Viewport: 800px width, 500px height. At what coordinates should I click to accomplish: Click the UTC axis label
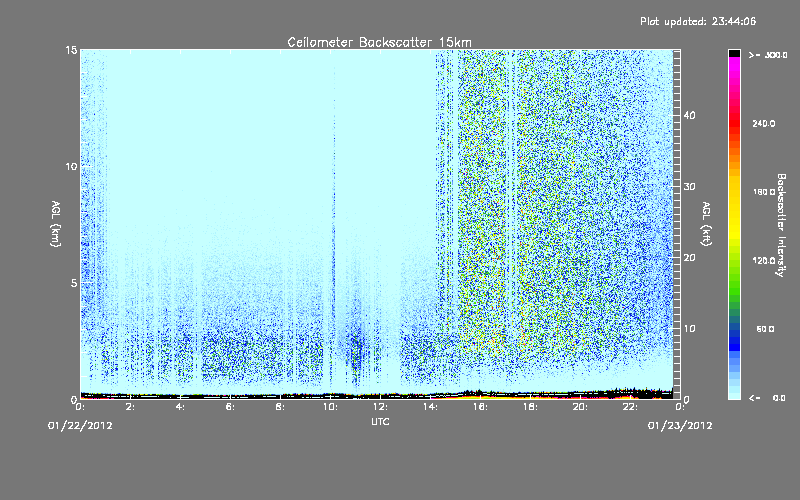(380, 421)
